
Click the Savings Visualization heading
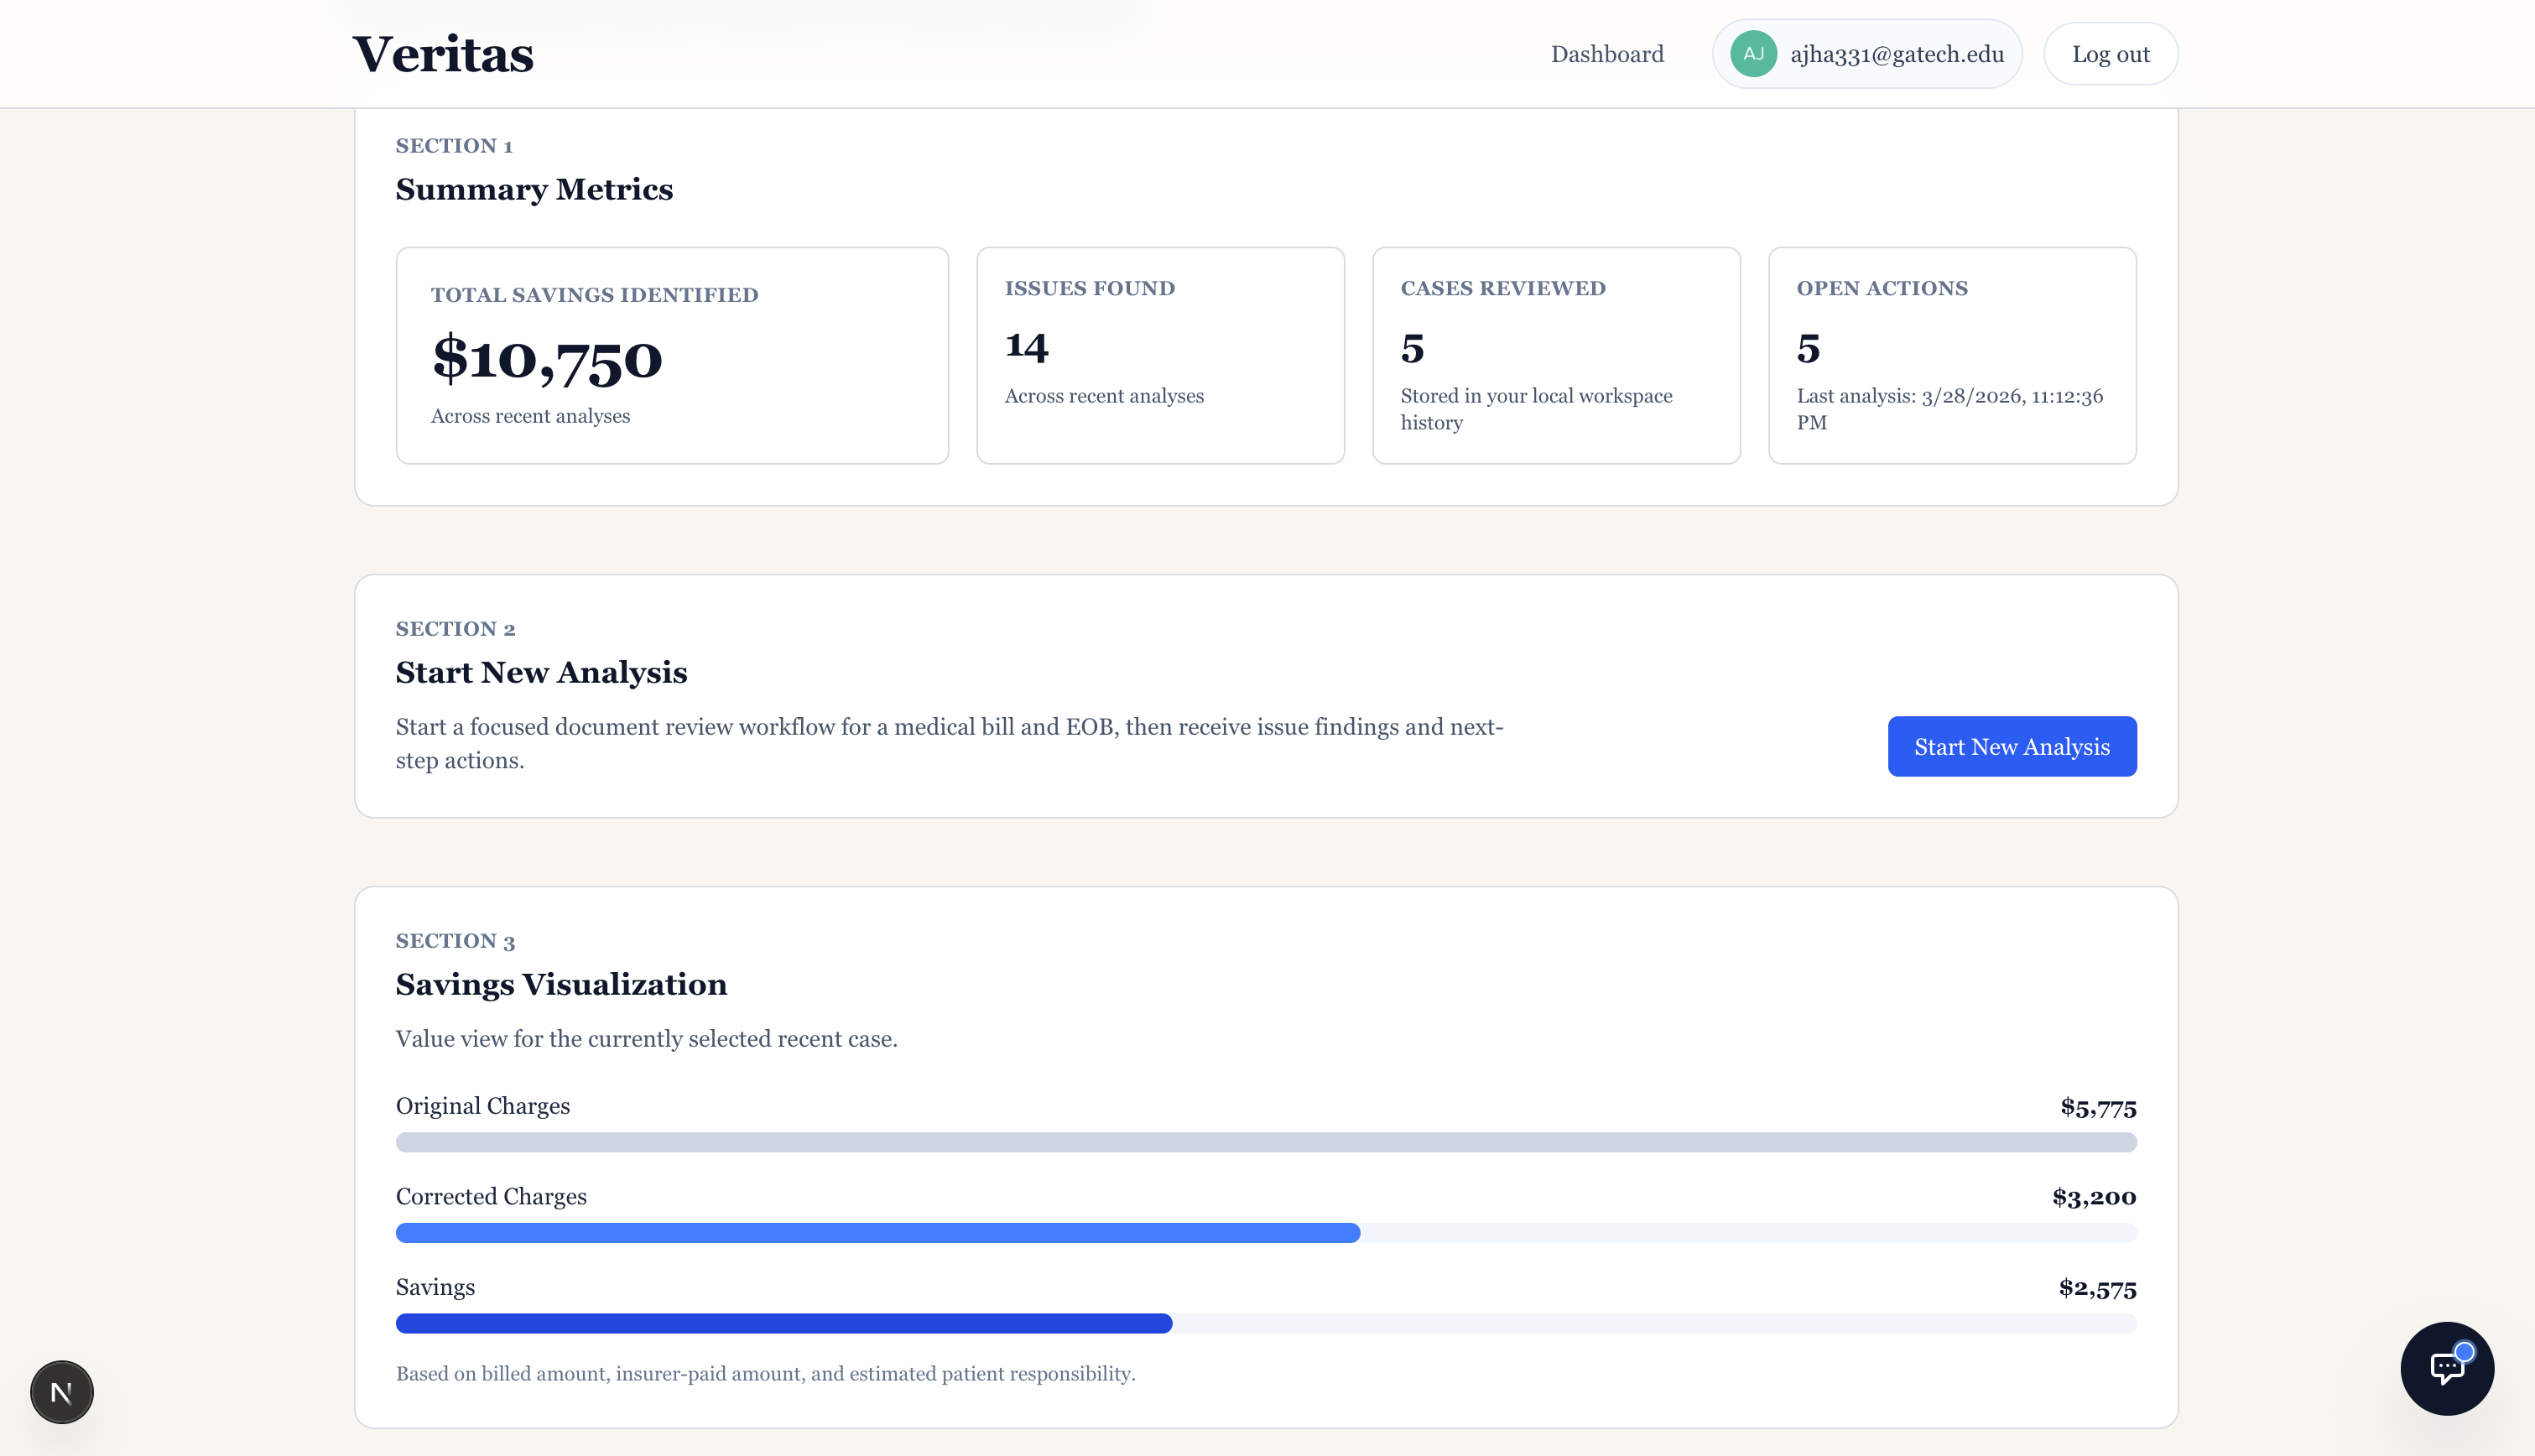click(x=561, y=984)
